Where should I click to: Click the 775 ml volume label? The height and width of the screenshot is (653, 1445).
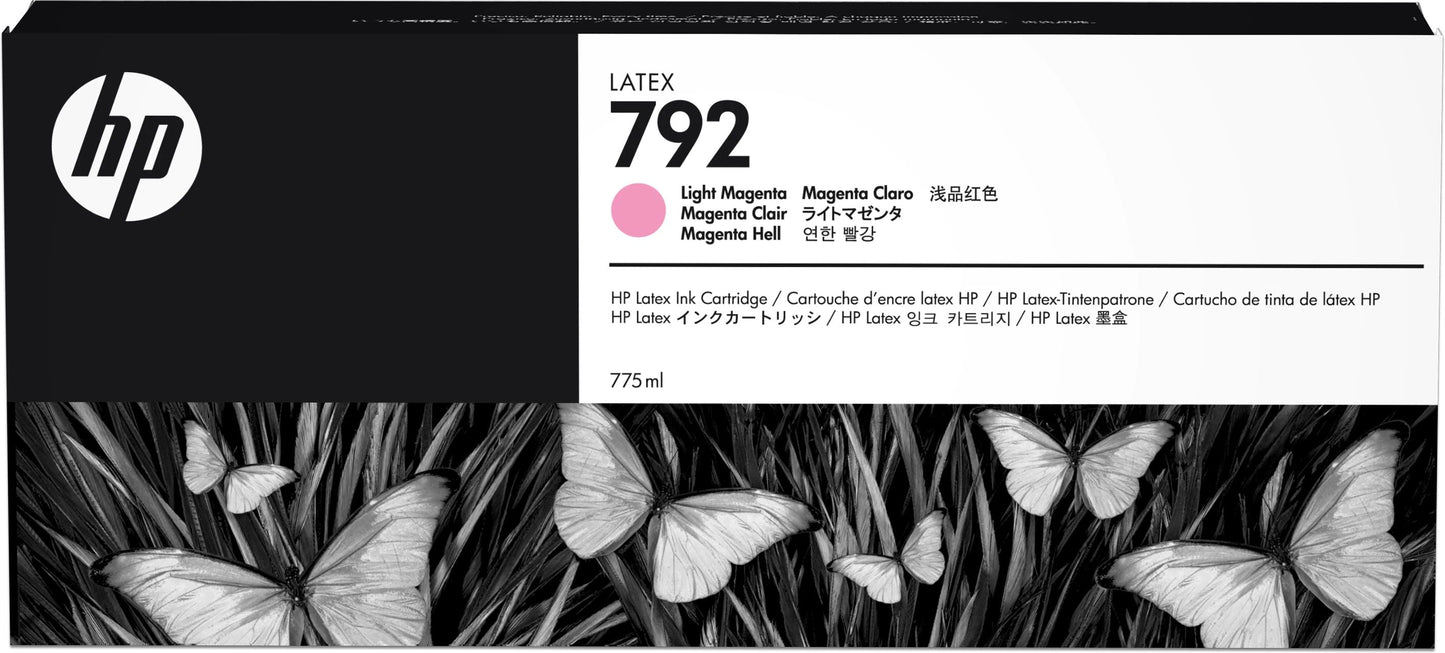637,377
